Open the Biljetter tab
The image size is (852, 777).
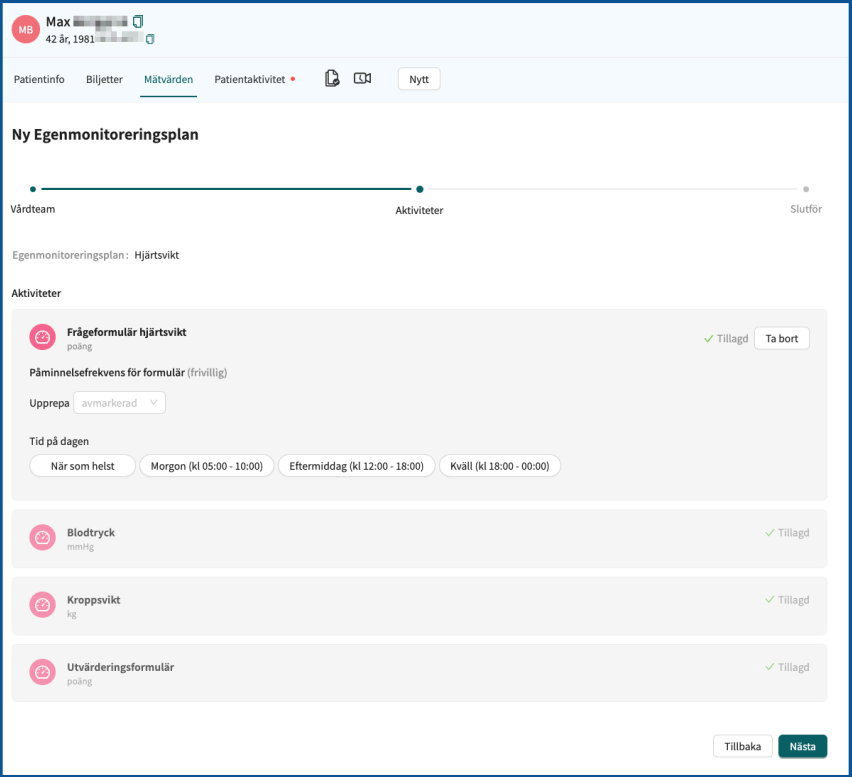[x=104, y=80]
